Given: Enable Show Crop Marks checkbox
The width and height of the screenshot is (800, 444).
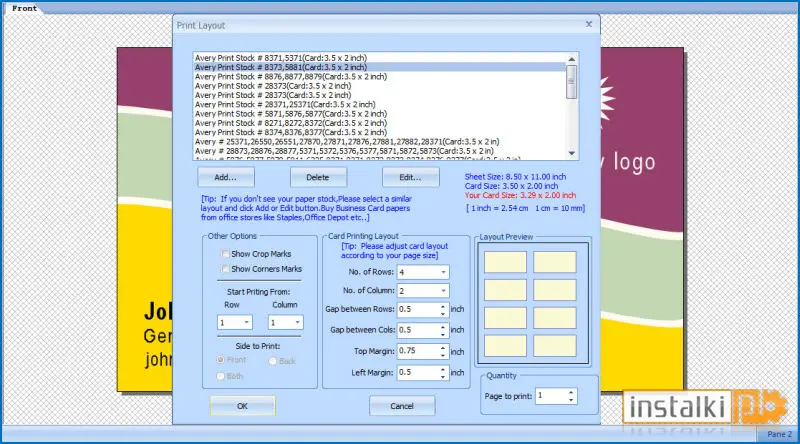Looking at the screenshot, I should 225,254.
